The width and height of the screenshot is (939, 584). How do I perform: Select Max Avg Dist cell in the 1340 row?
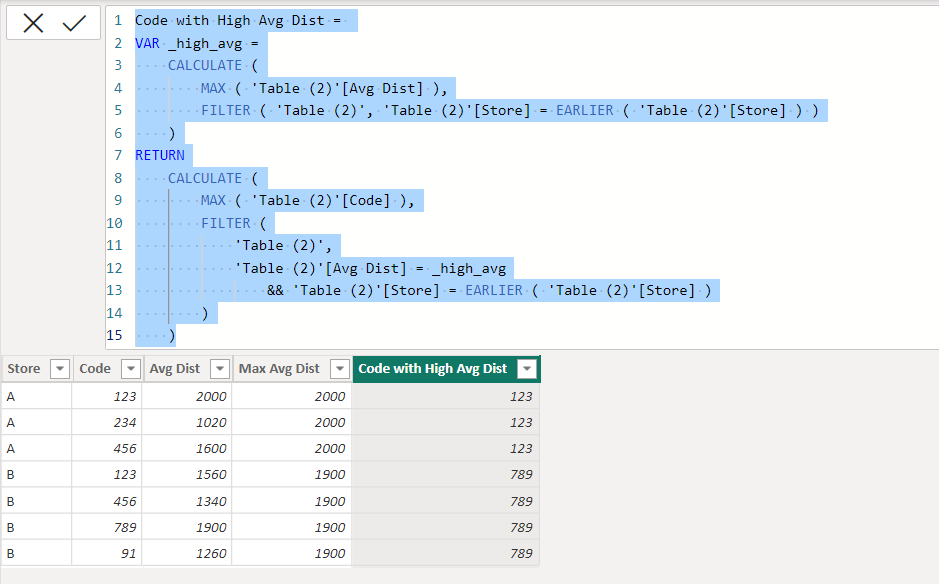tap(292, 501)
